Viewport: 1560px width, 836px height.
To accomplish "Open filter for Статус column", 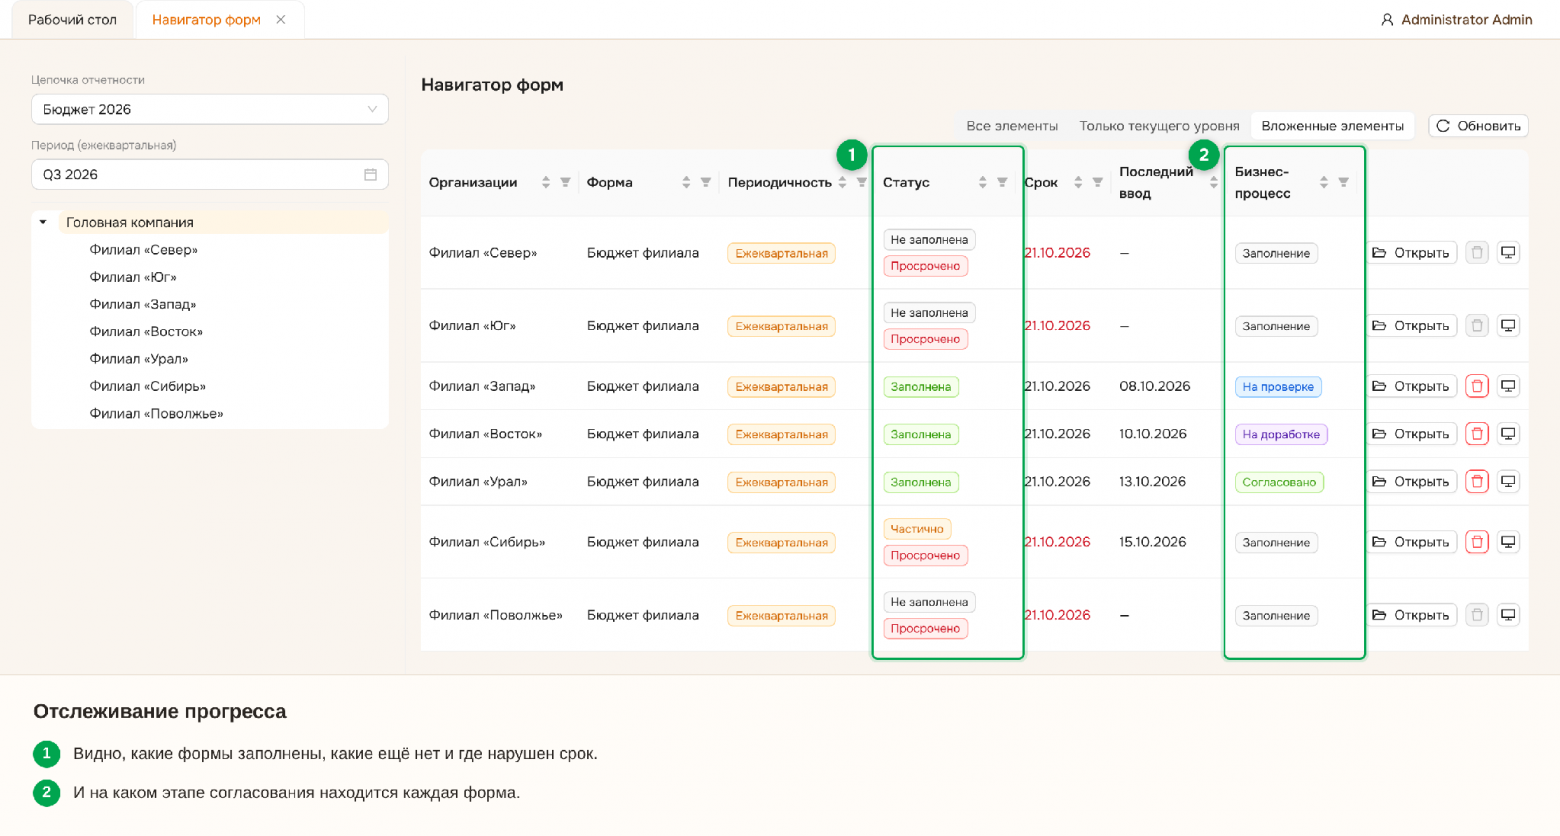I will [1002, 182].
